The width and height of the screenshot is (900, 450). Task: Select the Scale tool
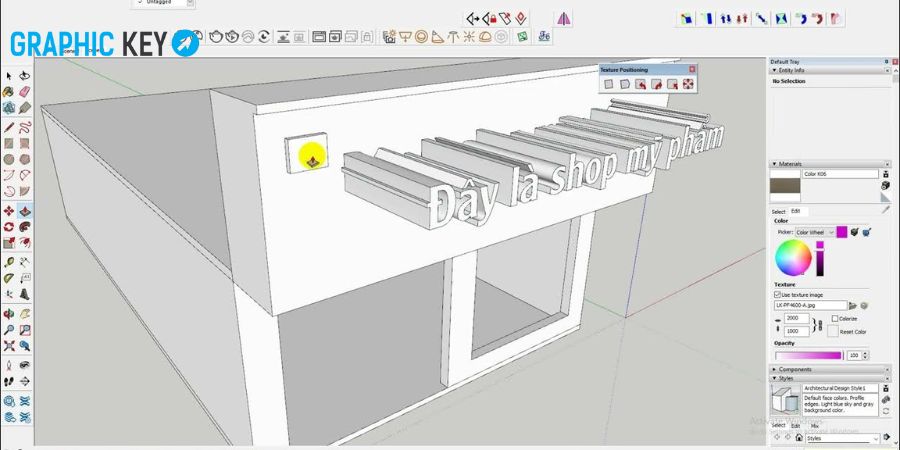(x=9, y=243)
